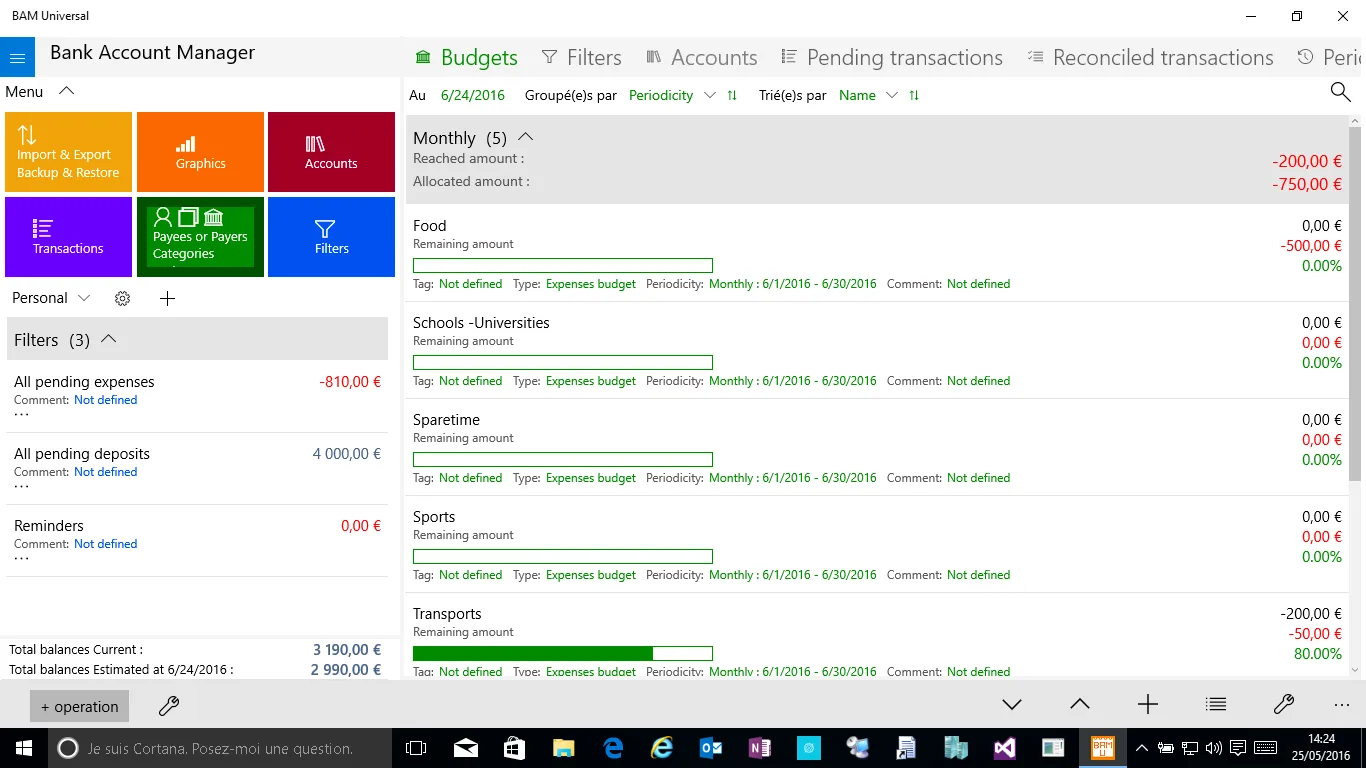This screenshot has width=1366, height=768.
Task: Open the hamburger navigation menu
Action: pyautogui.click(x=17, y=58)
